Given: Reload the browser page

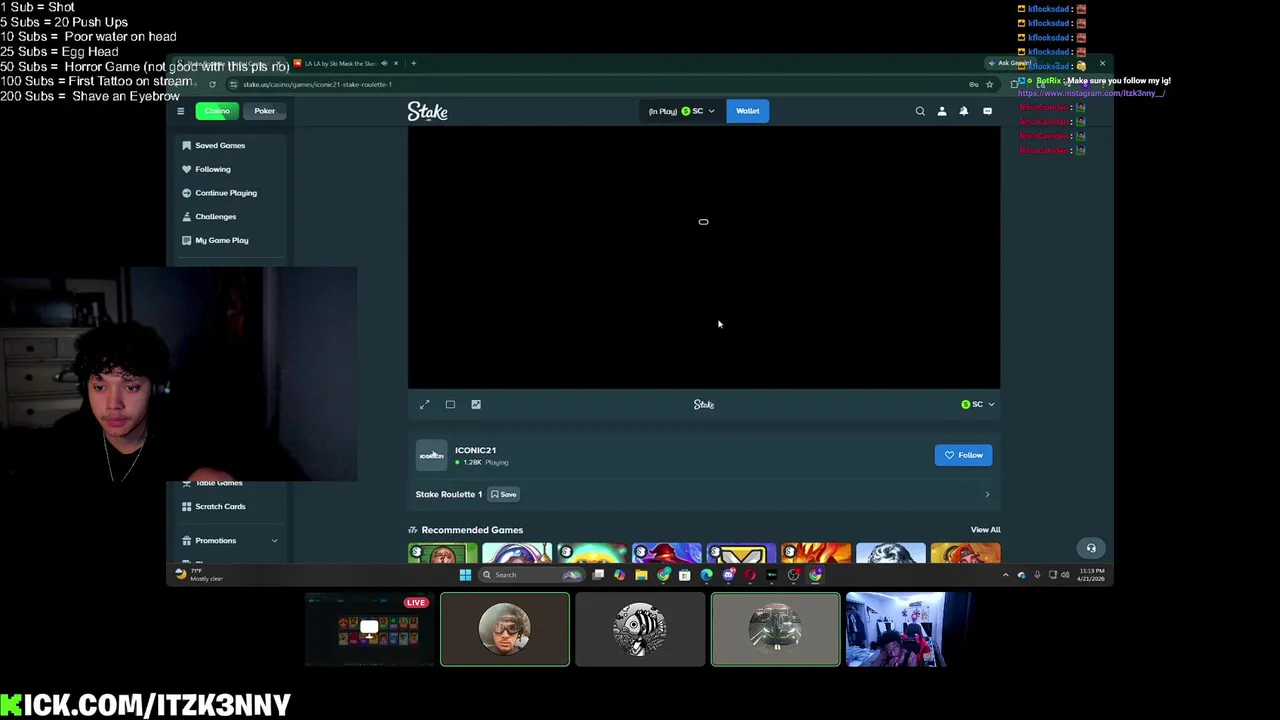Looking at the screenshot, I should (212, 84).
